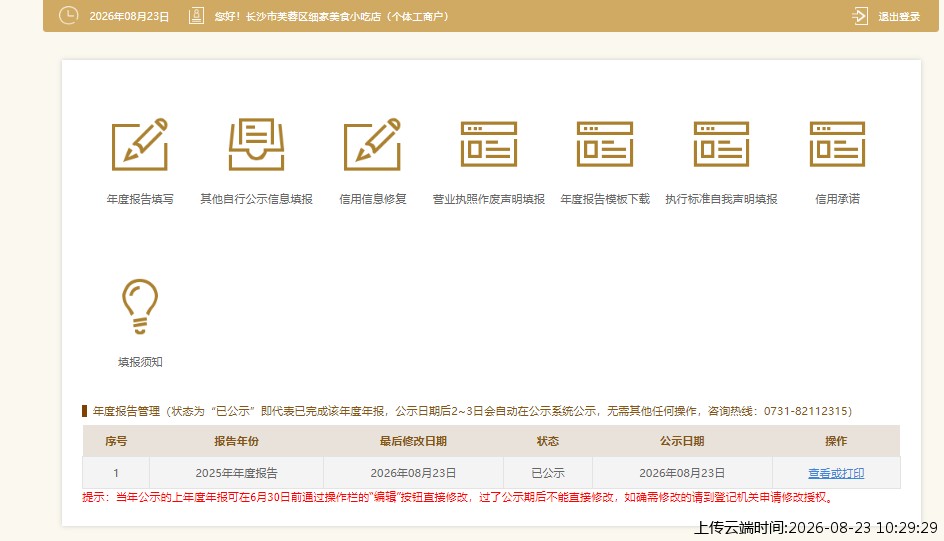
Task: Click the 序号 column header
Action: [x=116, y=441]
